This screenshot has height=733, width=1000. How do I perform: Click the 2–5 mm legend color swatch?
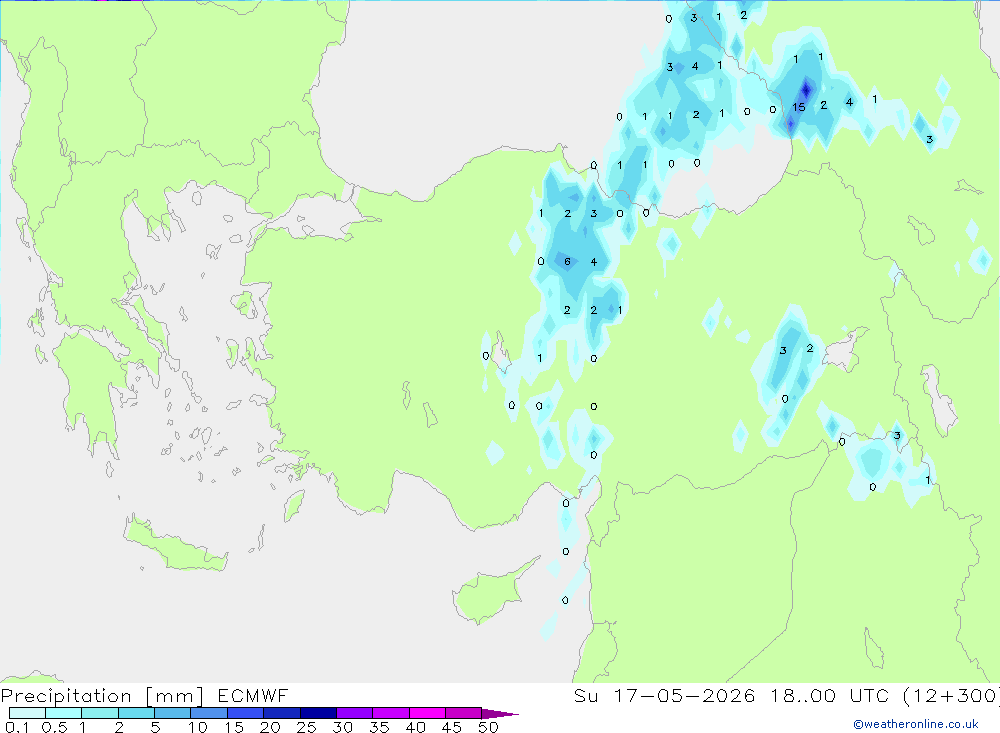136,713
